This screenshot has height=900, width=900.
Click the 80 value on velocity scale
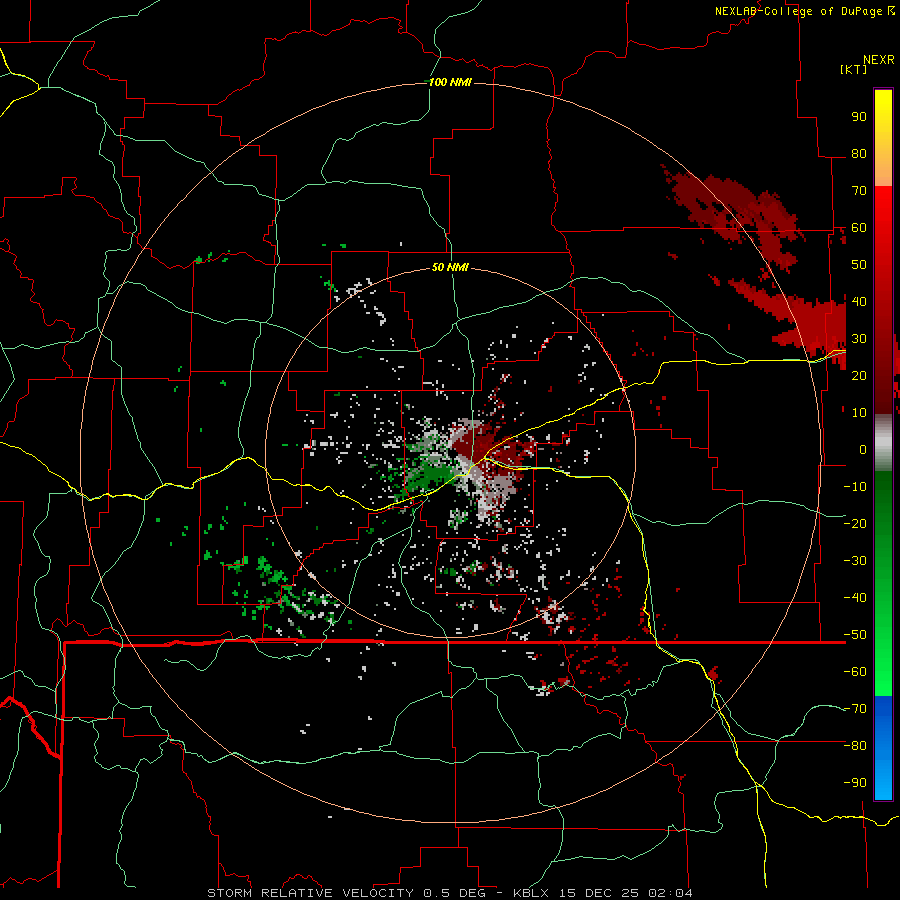point(859,153)
